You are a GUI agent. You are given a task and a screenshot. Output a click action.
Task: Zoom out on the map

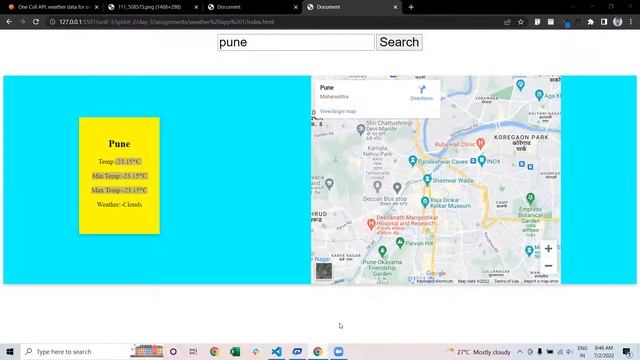tap(549, 266)
